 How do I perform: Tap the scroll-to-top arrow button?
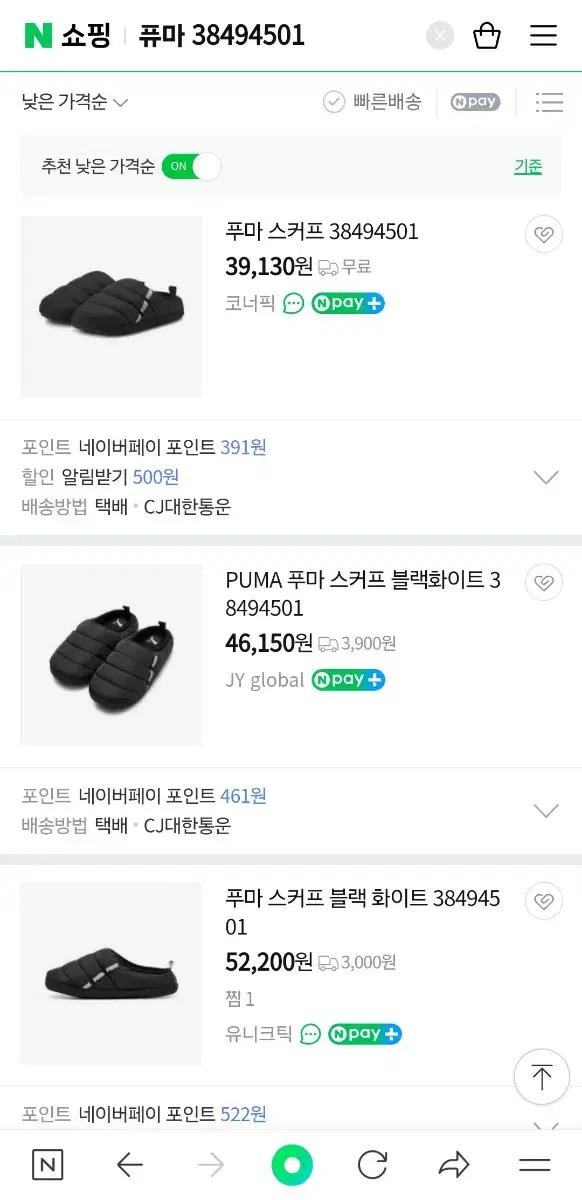541,1076
